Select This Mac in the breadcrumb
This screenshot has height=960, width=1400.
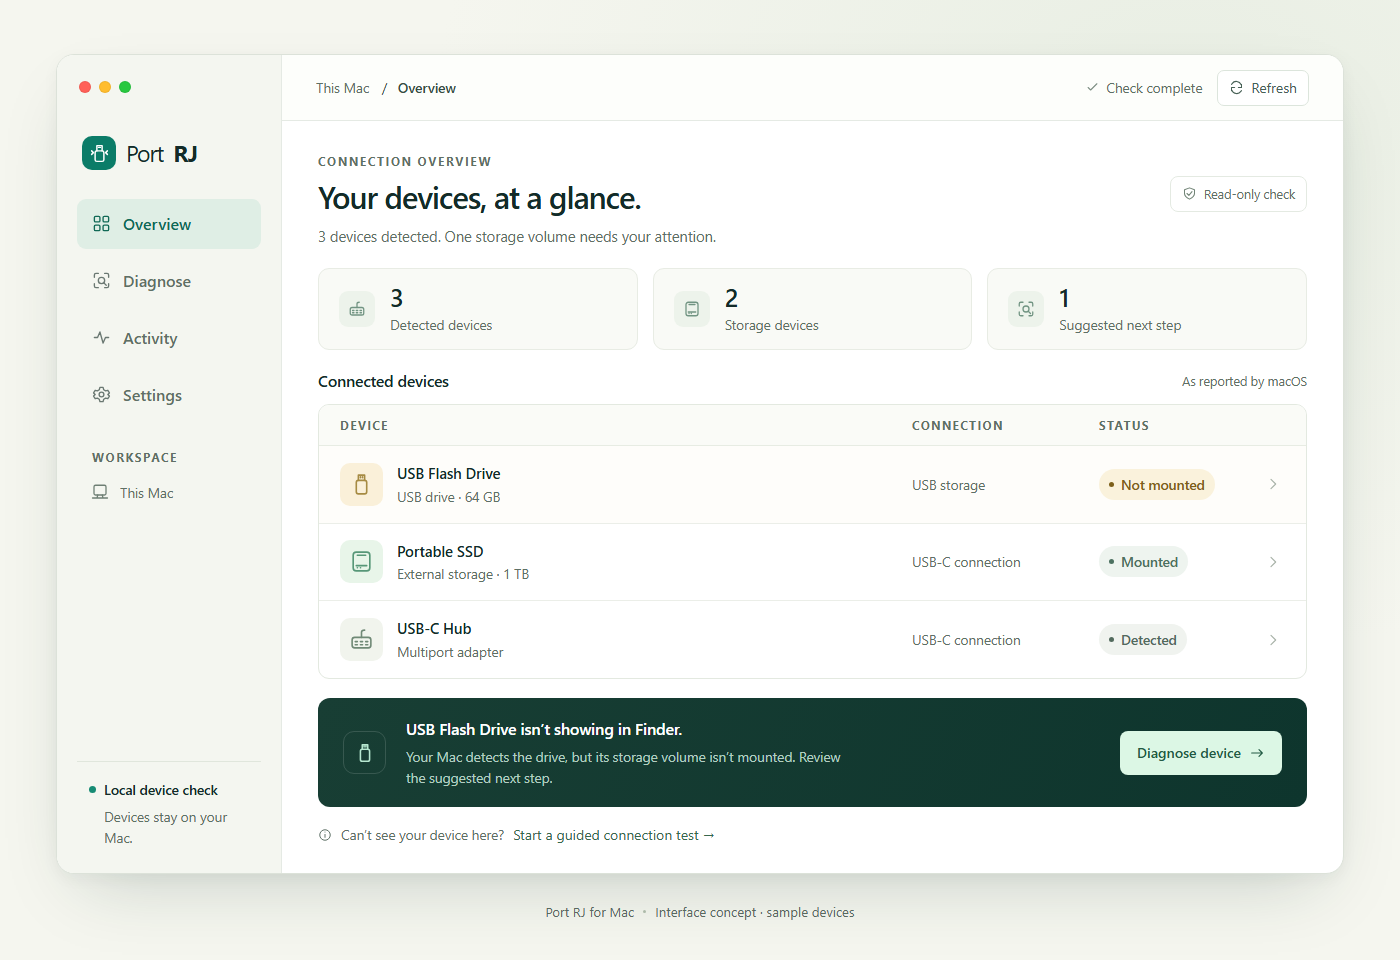coord(343,88)
